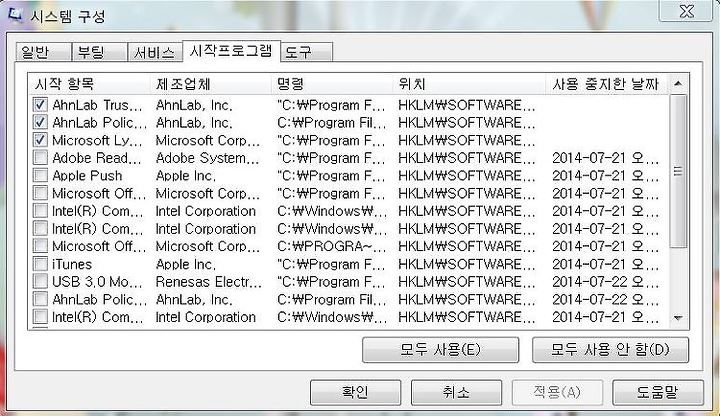Click the 적용(A) button
720x416 pixels.
pyautogui.click(x=557, y=393)
